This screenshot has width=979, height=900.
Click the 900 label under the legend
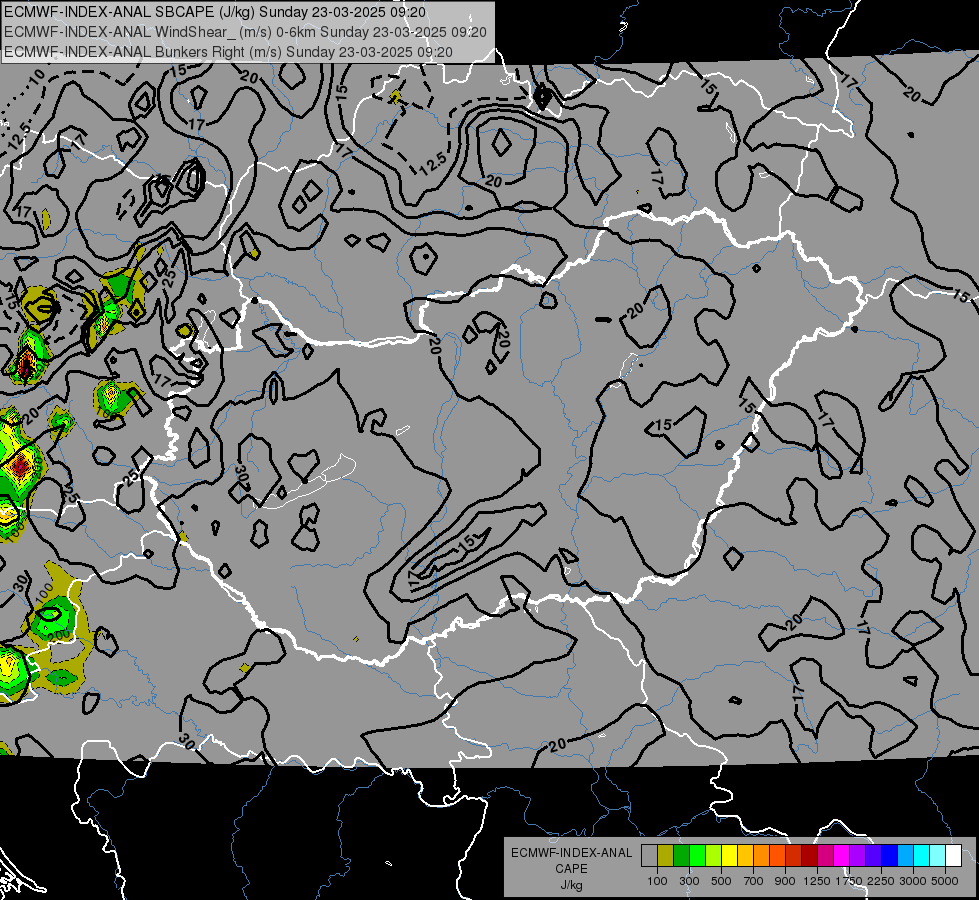785,881
